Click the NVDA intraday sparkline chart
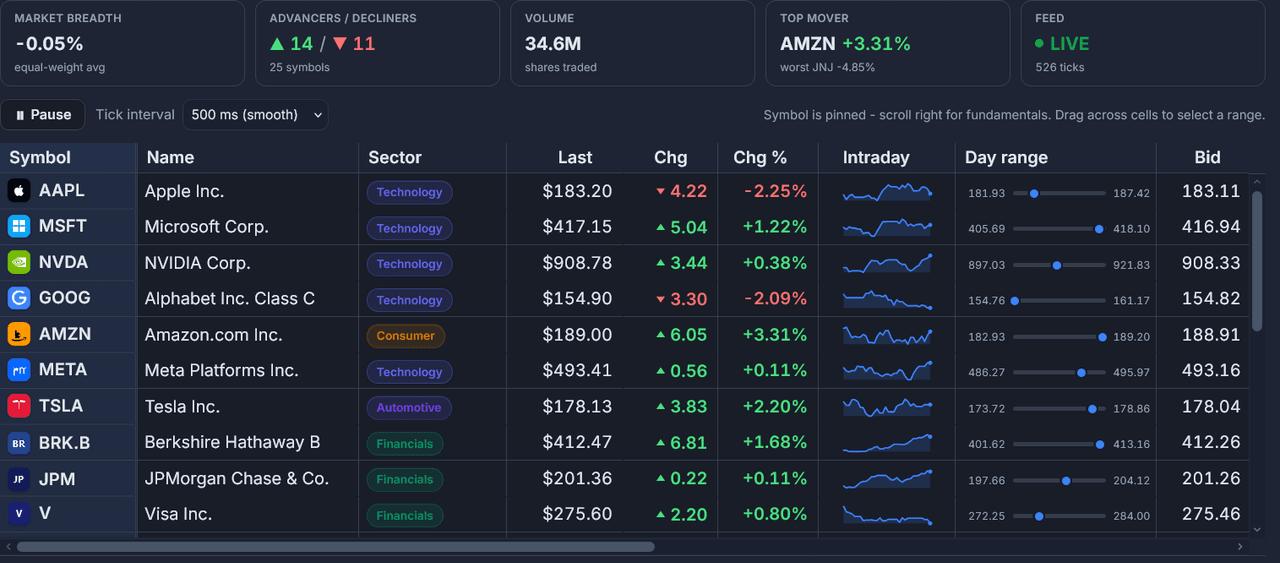Screen dimensions: 1280x563 887,263
